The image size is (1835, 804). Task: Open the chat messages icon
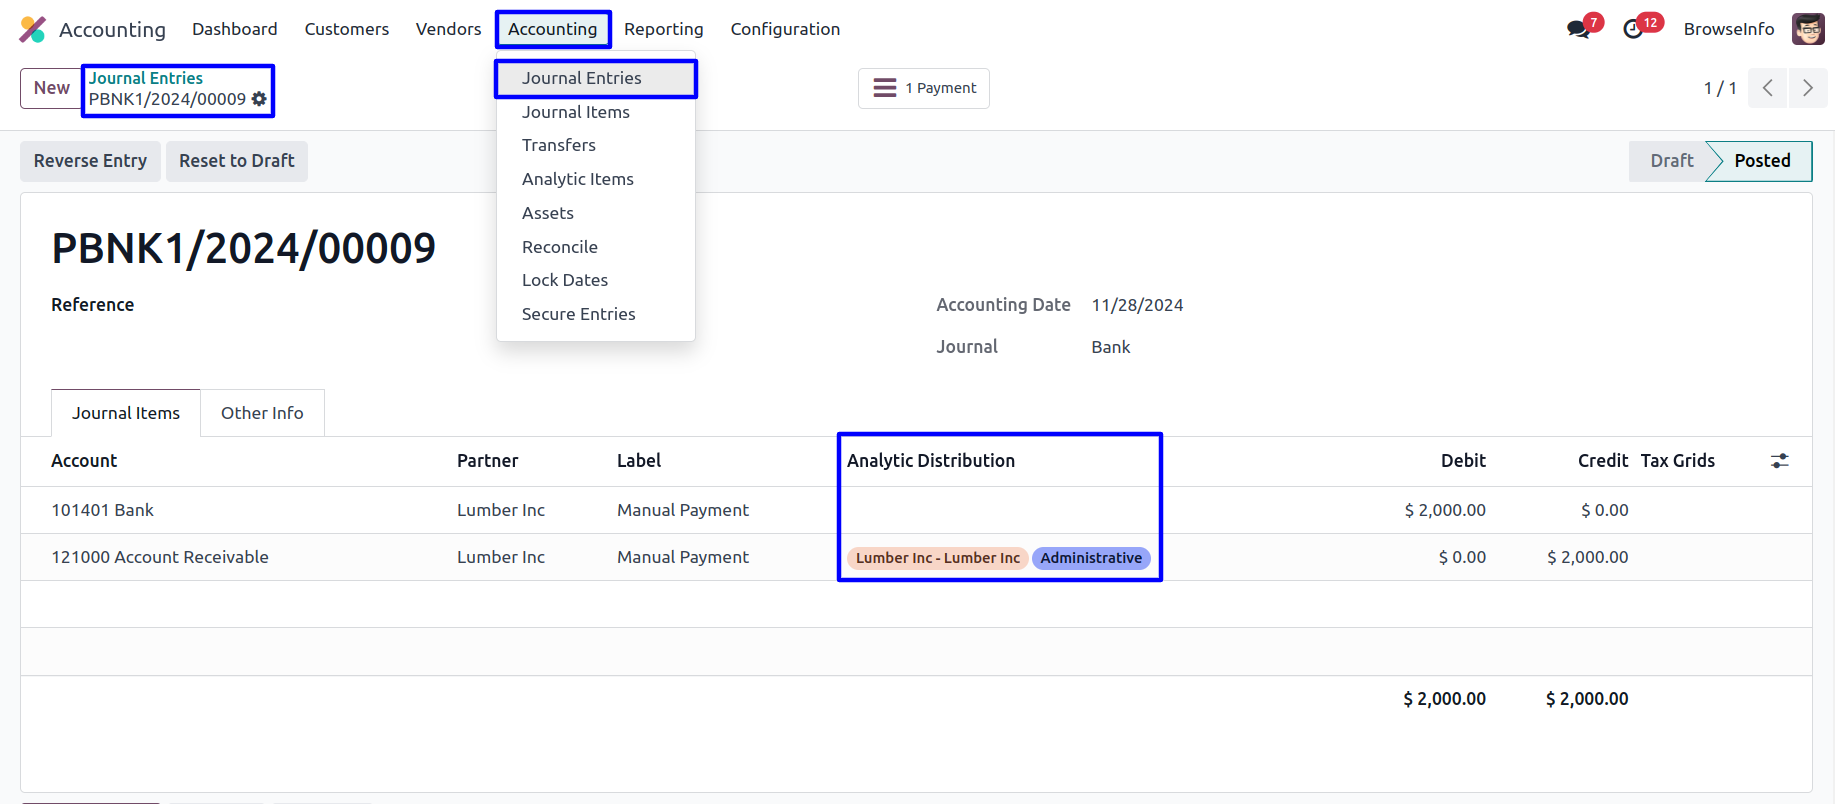pyautogui.click(x=1579, y=29)
